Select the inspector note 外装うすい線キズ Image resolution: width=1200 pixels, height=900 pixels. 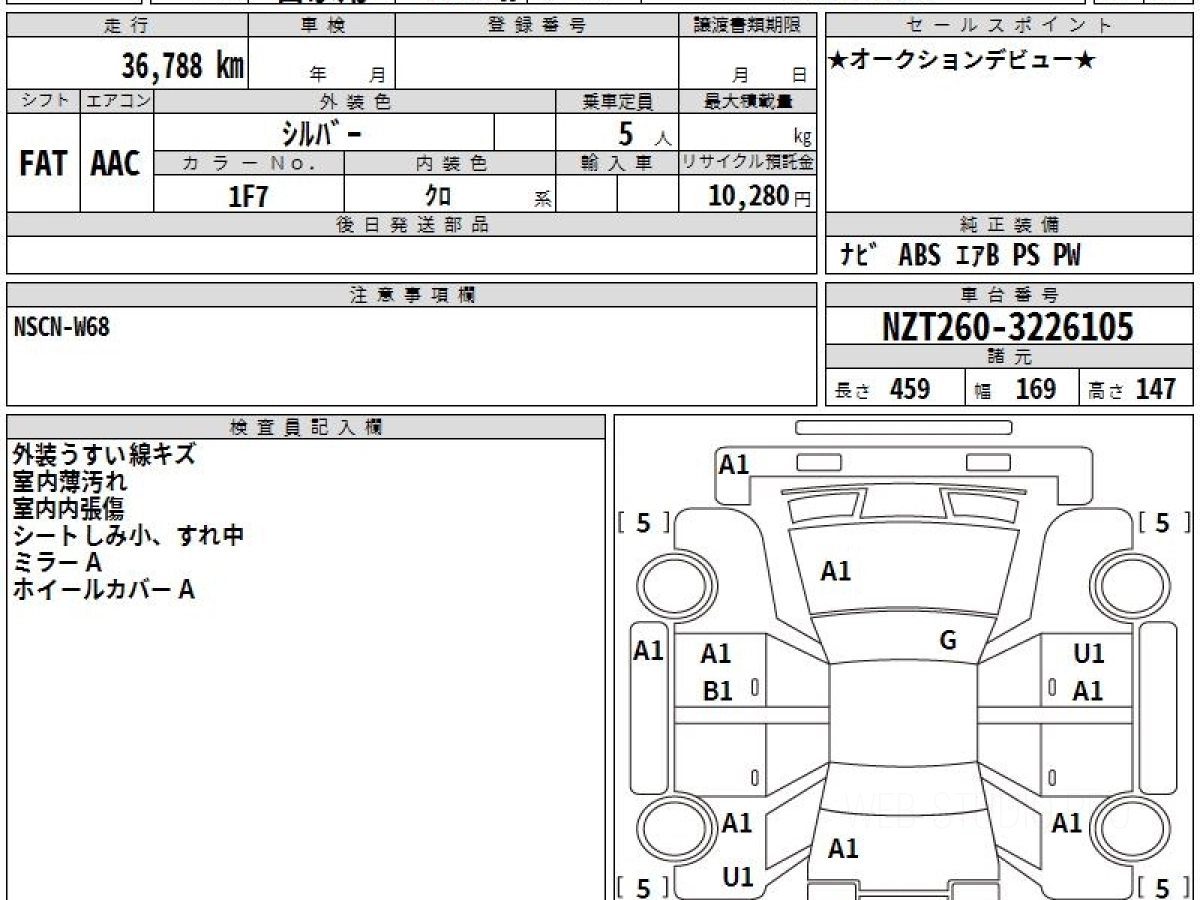point(104,454)
